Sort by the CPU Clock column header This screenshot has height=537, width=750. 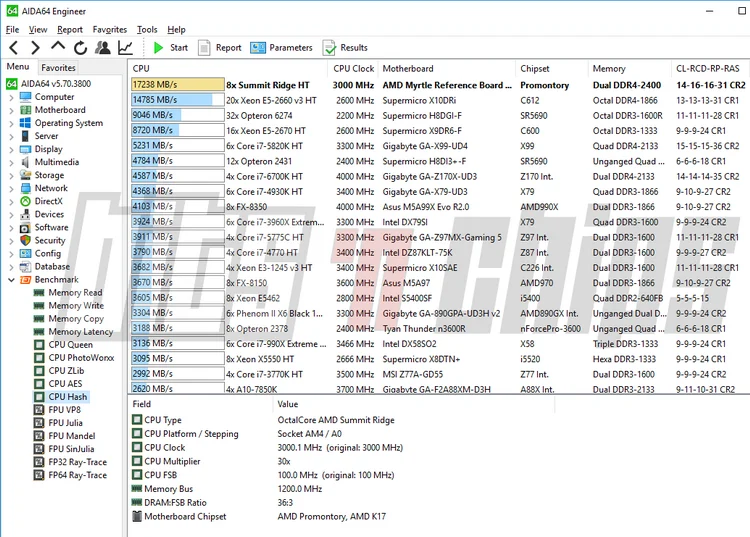[353, 68]
